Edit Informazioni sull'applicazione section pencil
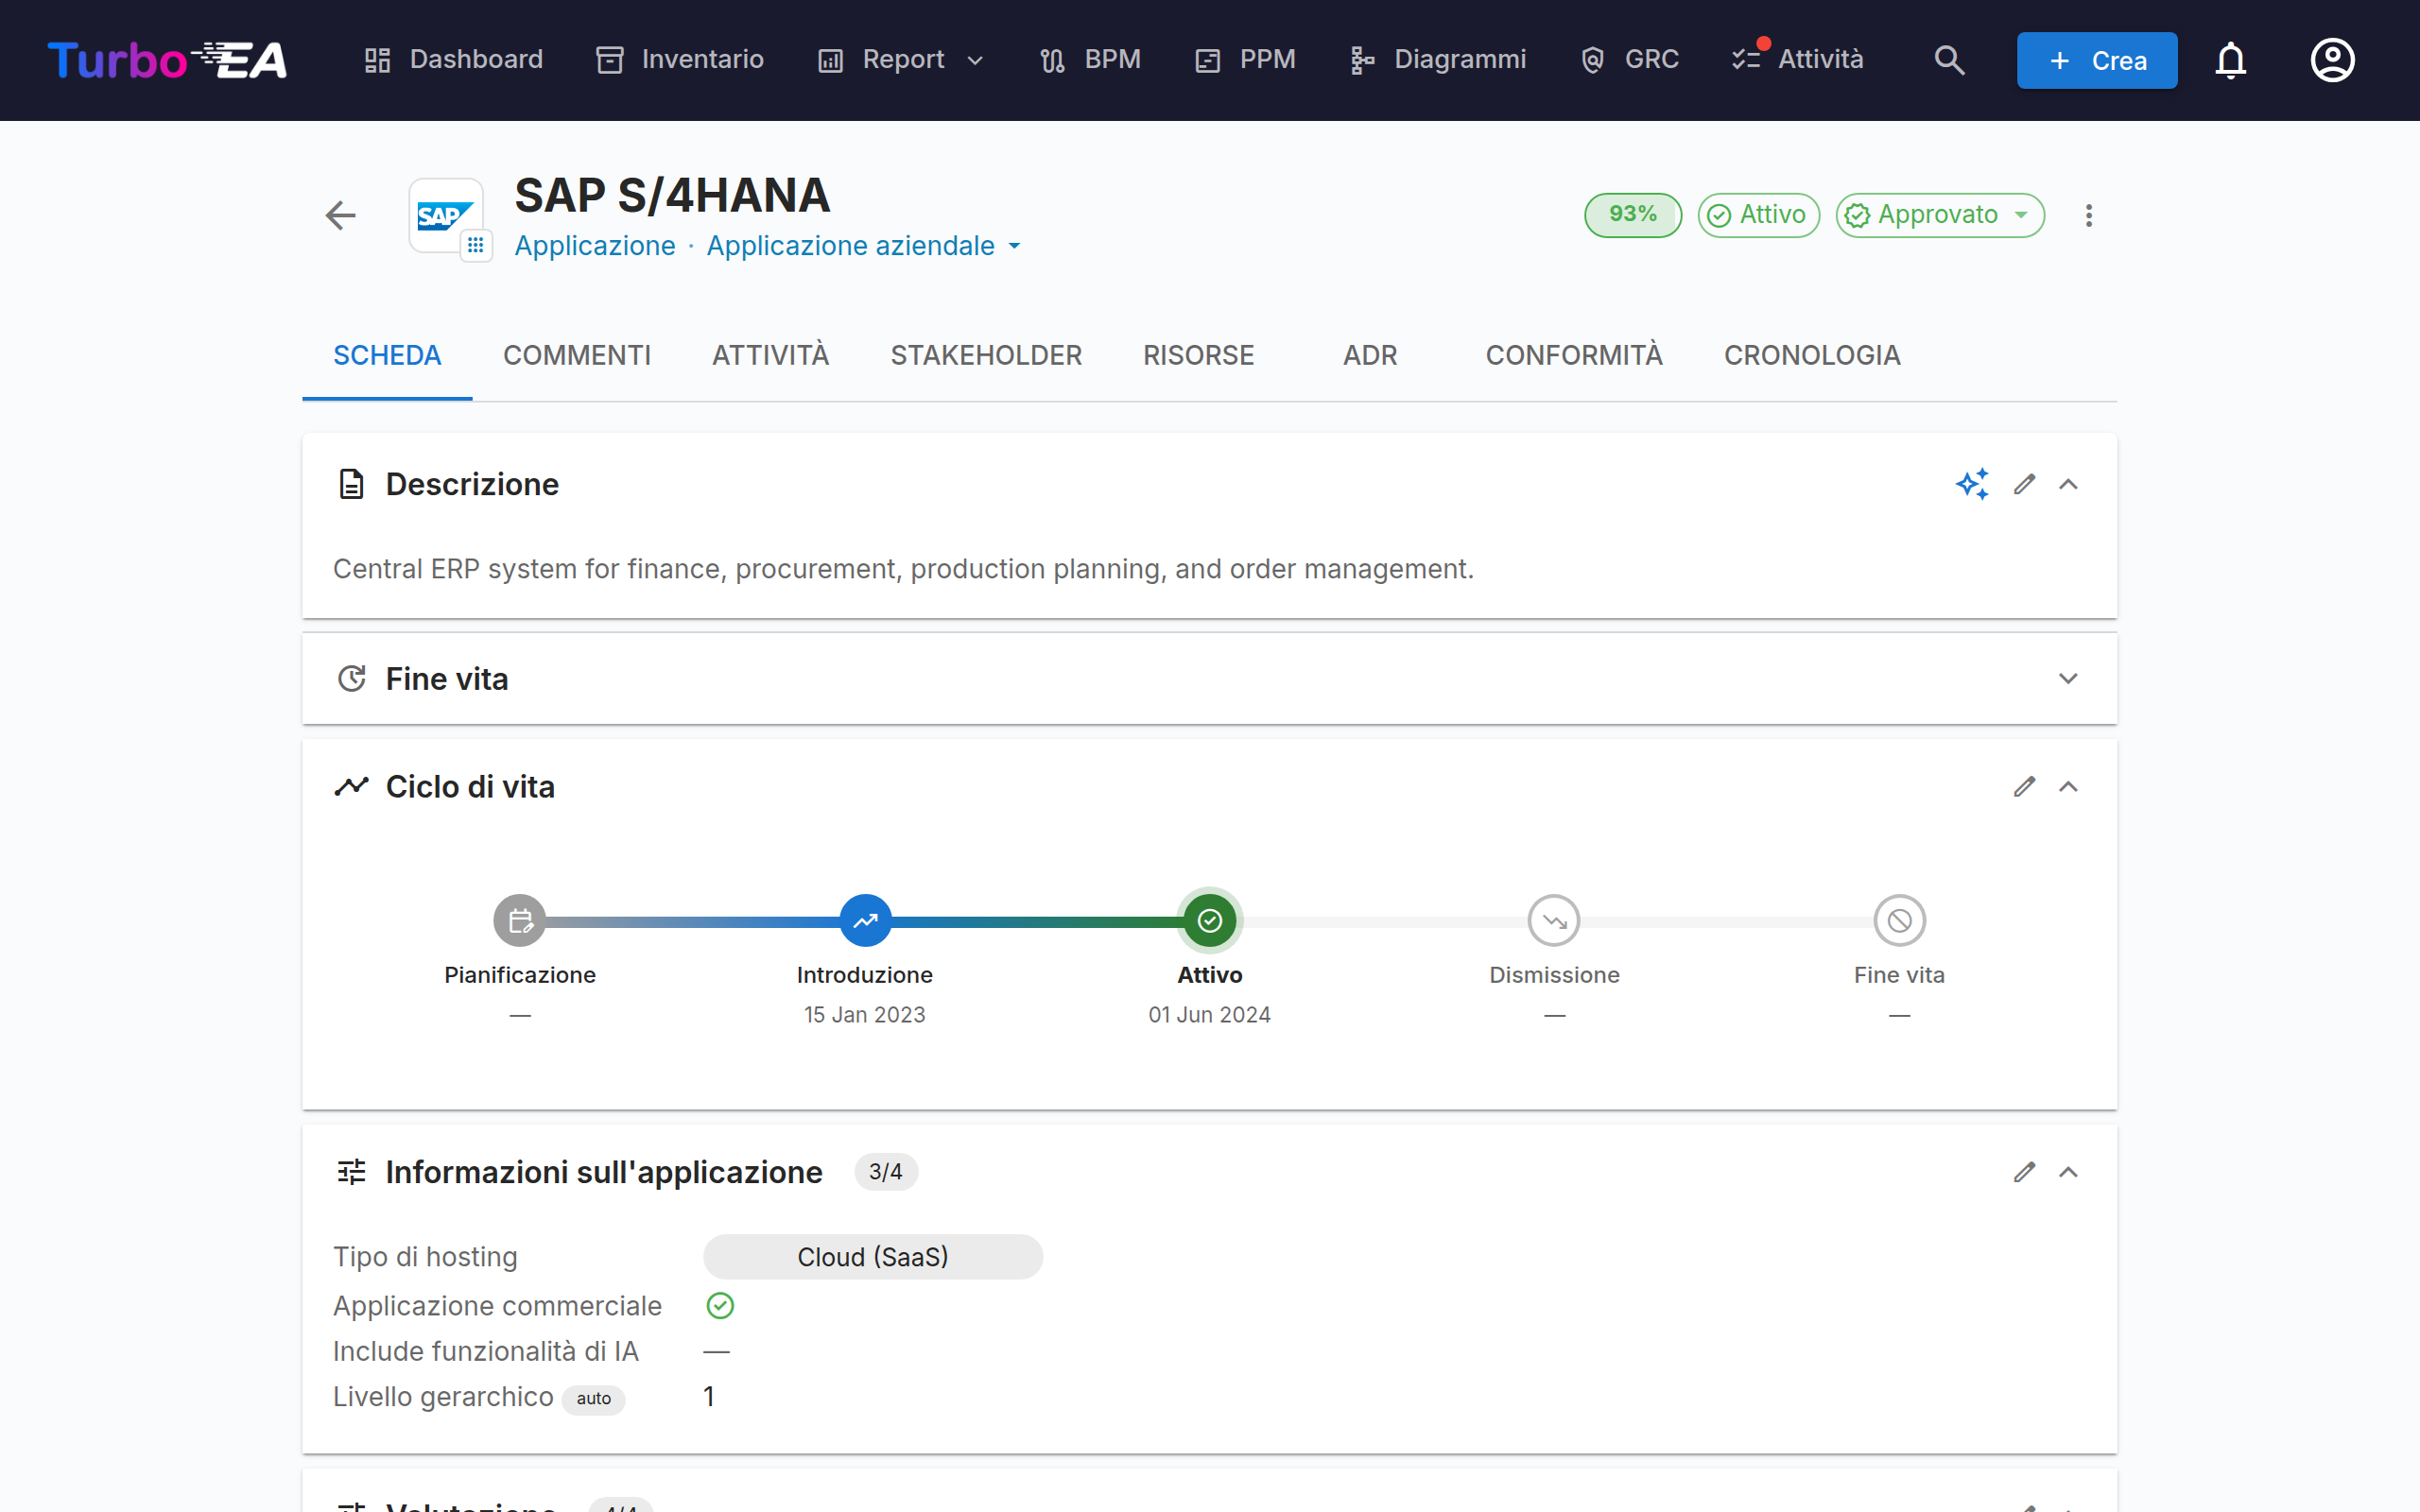 coord(2025,1172)
